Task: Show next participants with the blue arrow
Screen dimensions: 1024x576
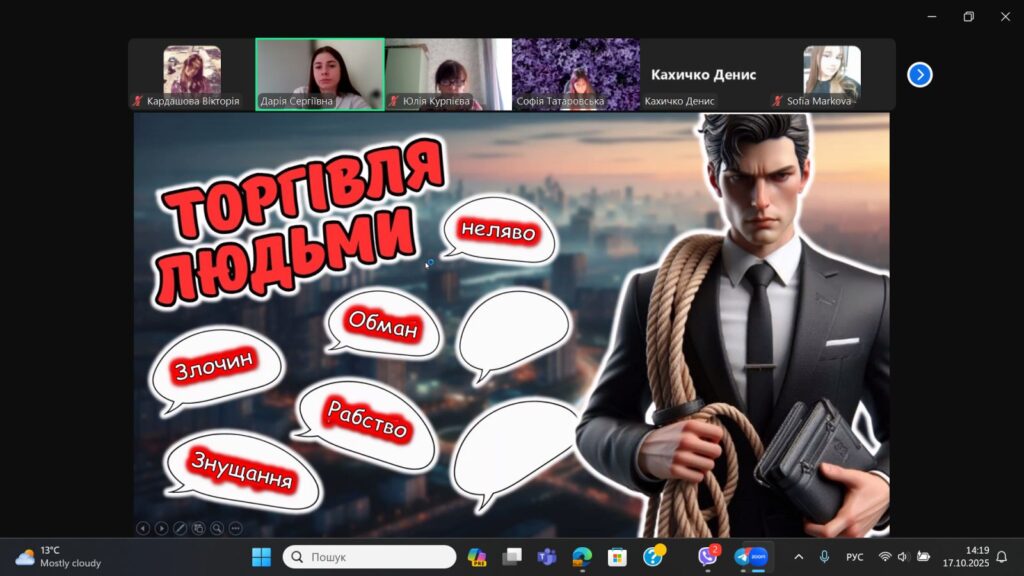Action: click(919, 75)
